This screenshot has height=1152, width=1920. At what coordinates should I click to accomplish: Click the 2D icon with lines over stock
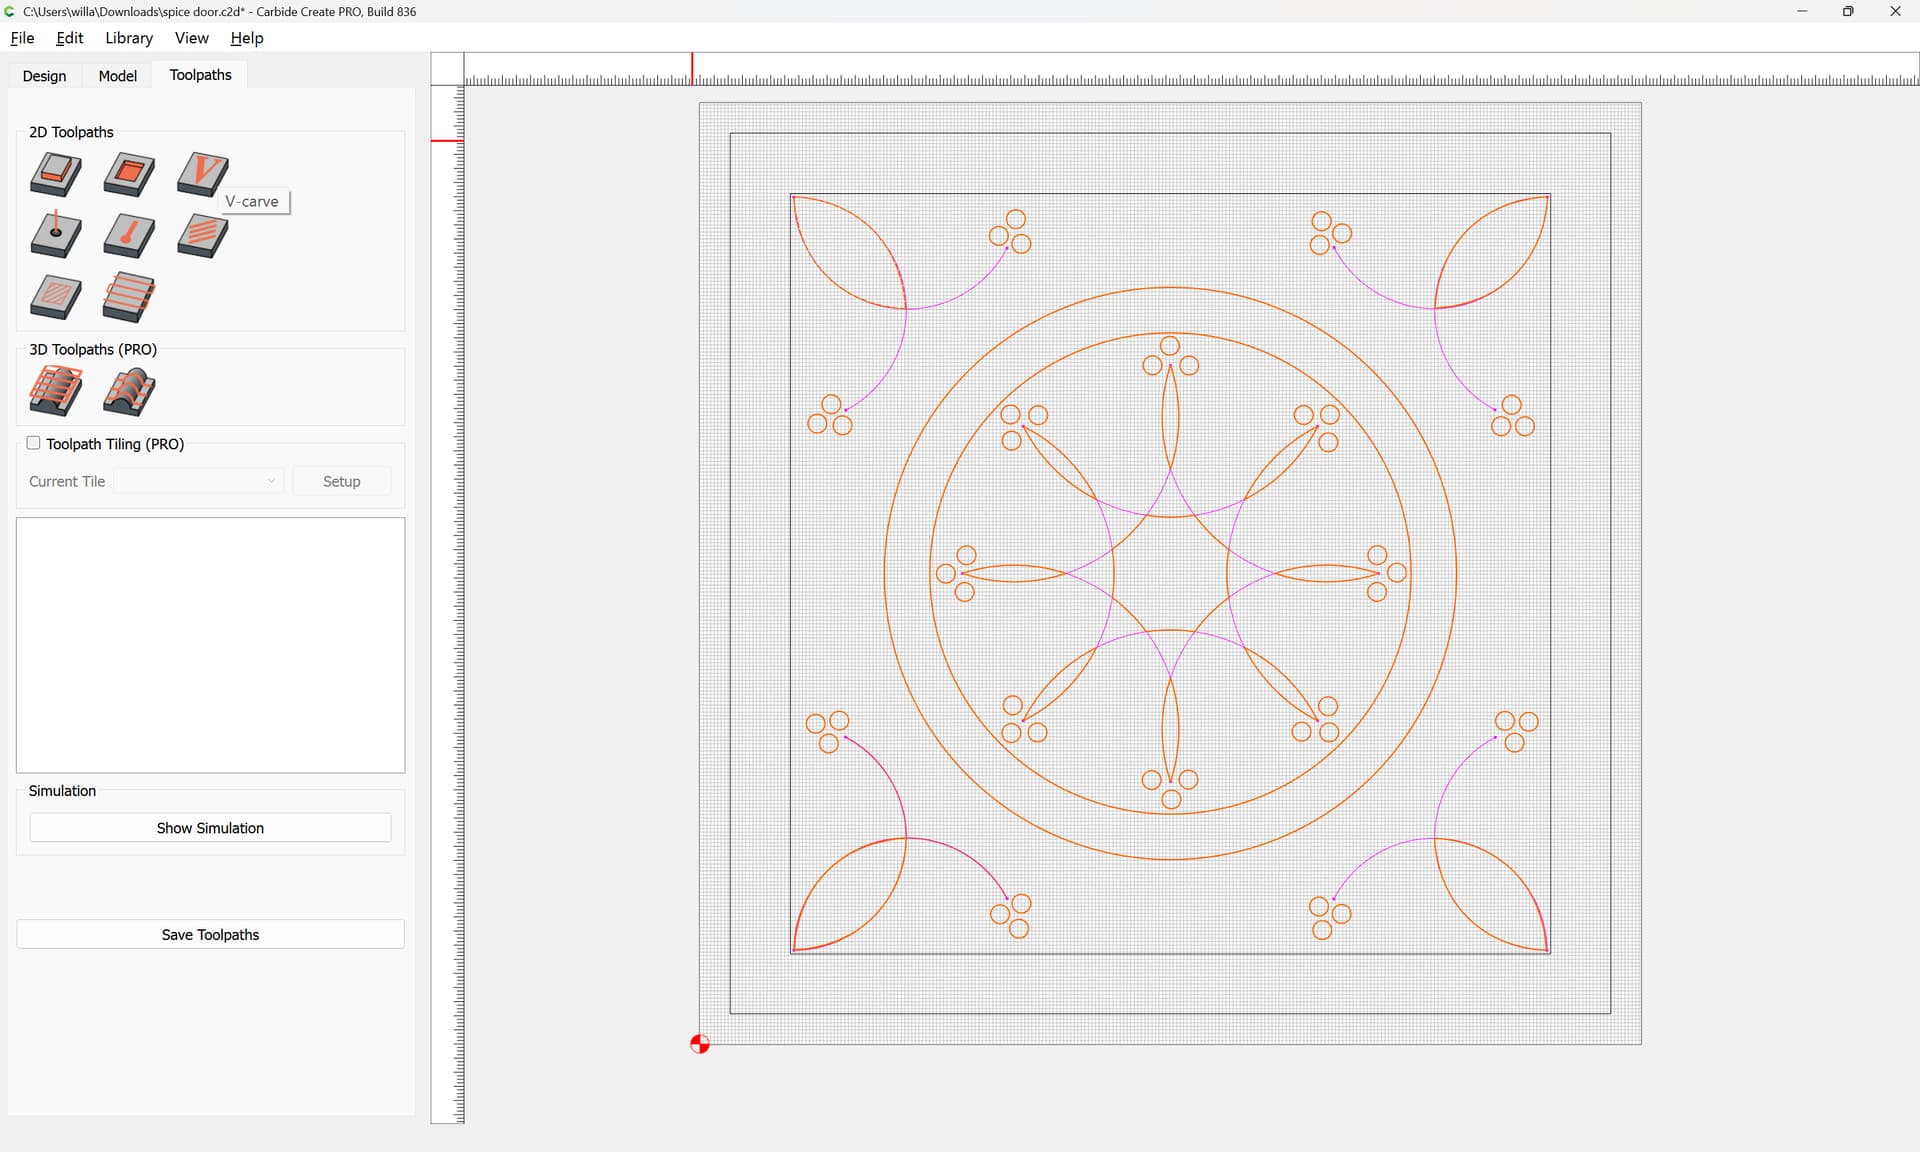(129, 298)
